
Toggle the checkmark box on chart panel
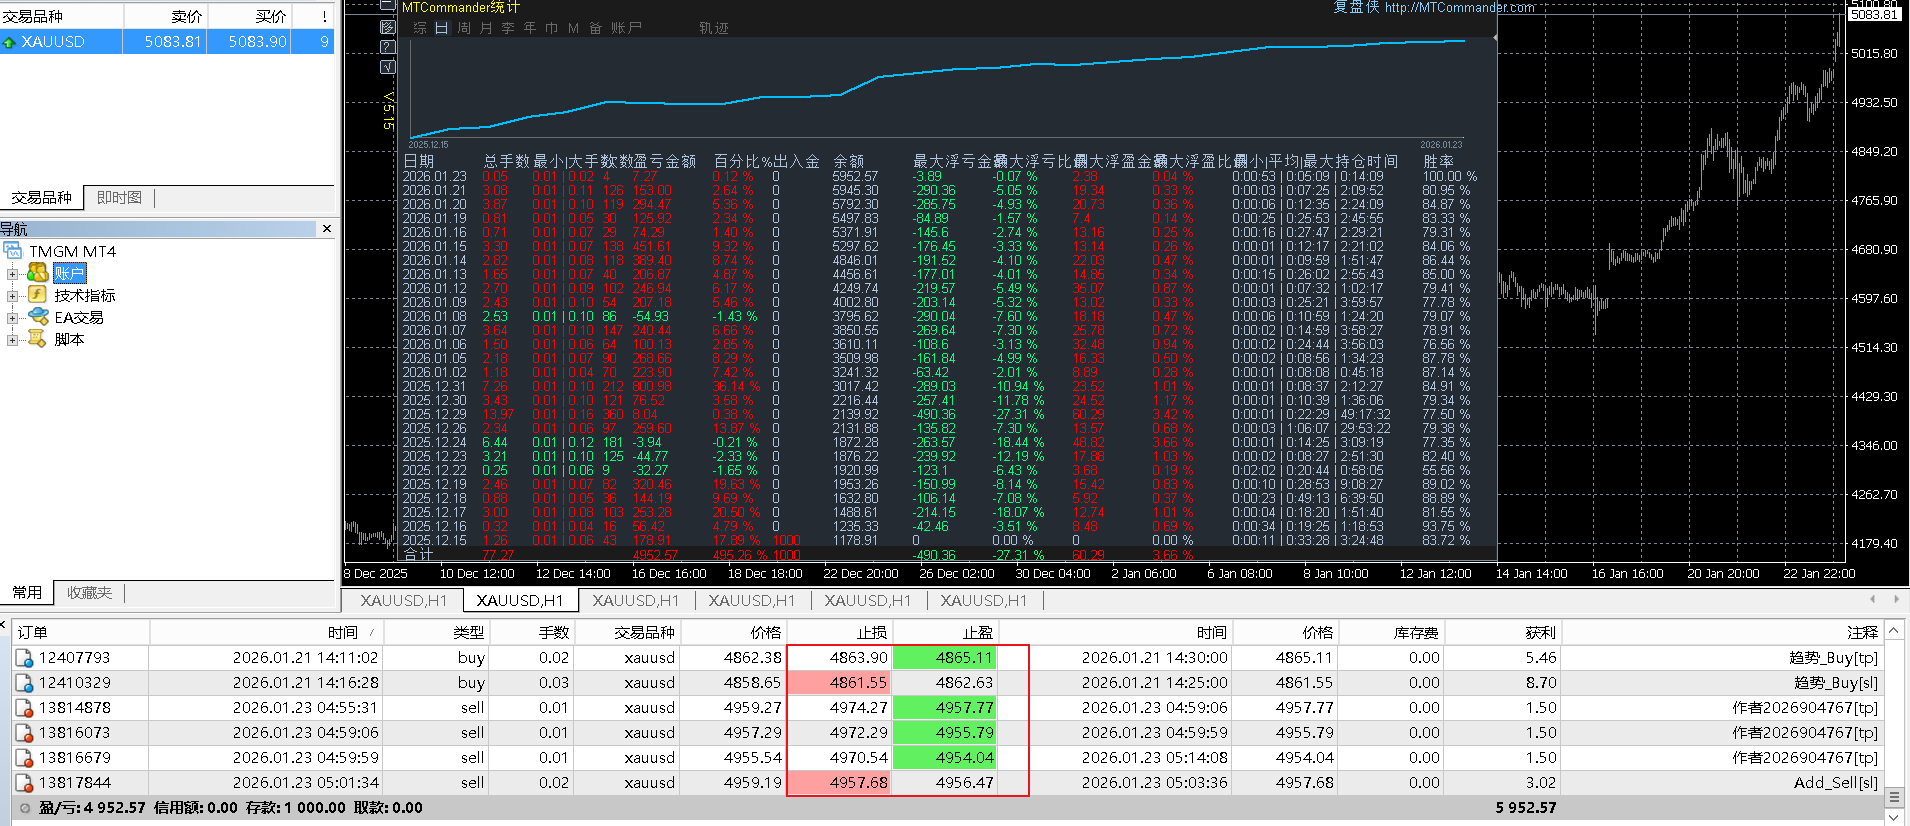388,67
